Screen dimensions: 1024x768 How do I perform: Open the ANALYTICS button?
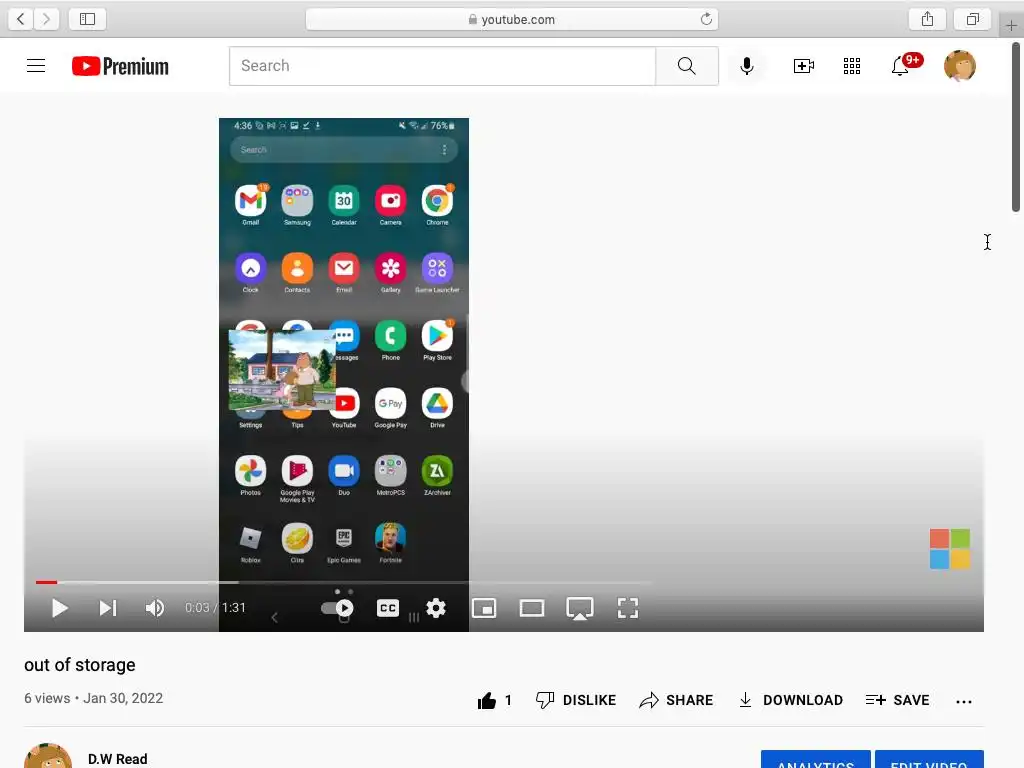click(816, 760)
